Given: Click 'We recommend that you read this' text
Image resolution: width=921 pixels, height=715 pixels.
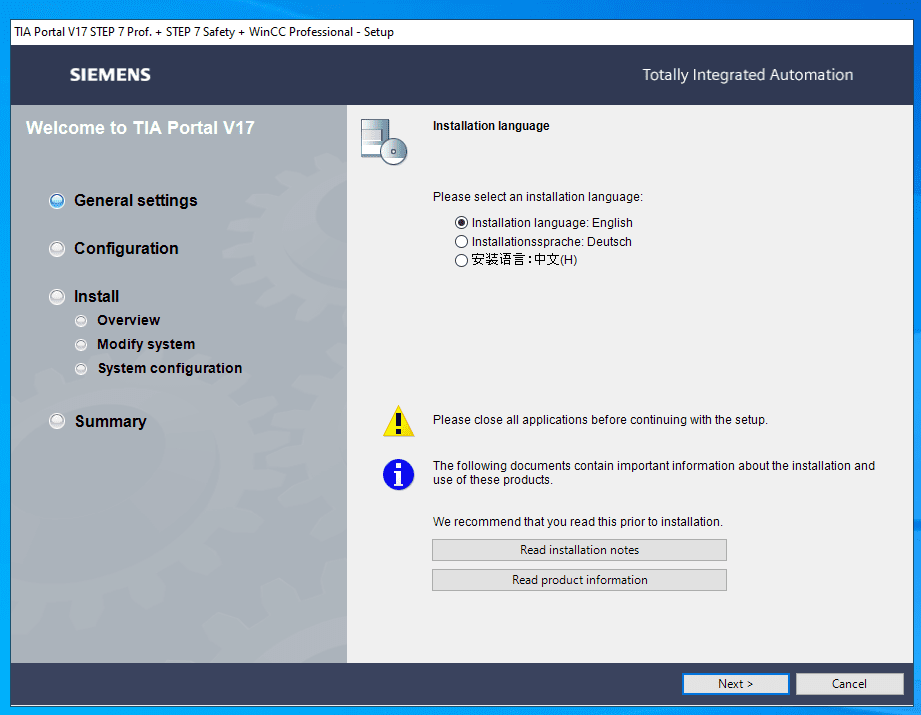Looking at the screenshot, I should pos(578,522).
